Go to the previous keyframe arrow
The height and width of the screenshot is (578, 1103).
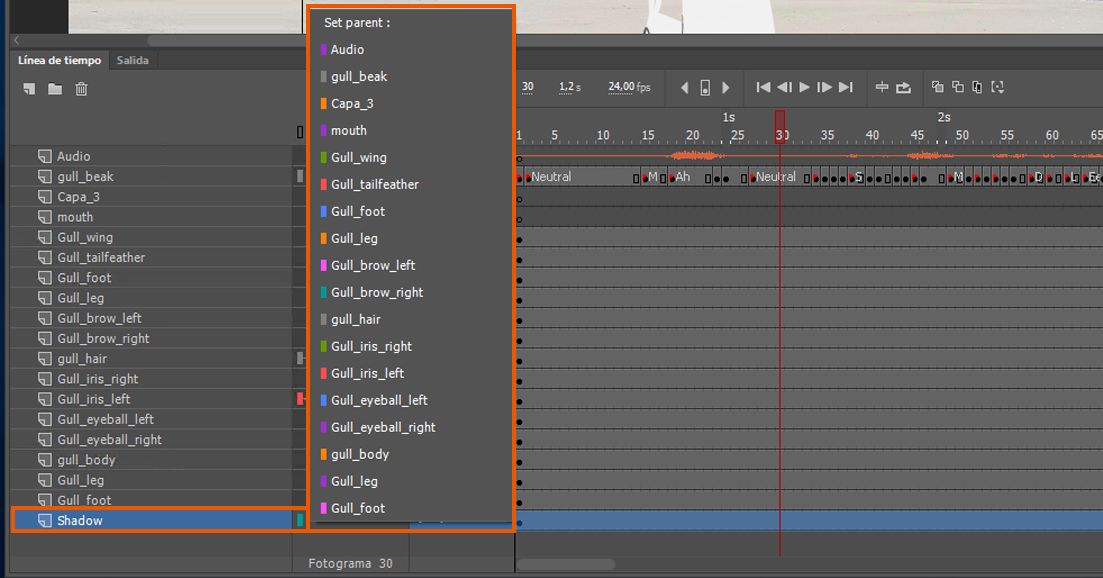[684, 88]
